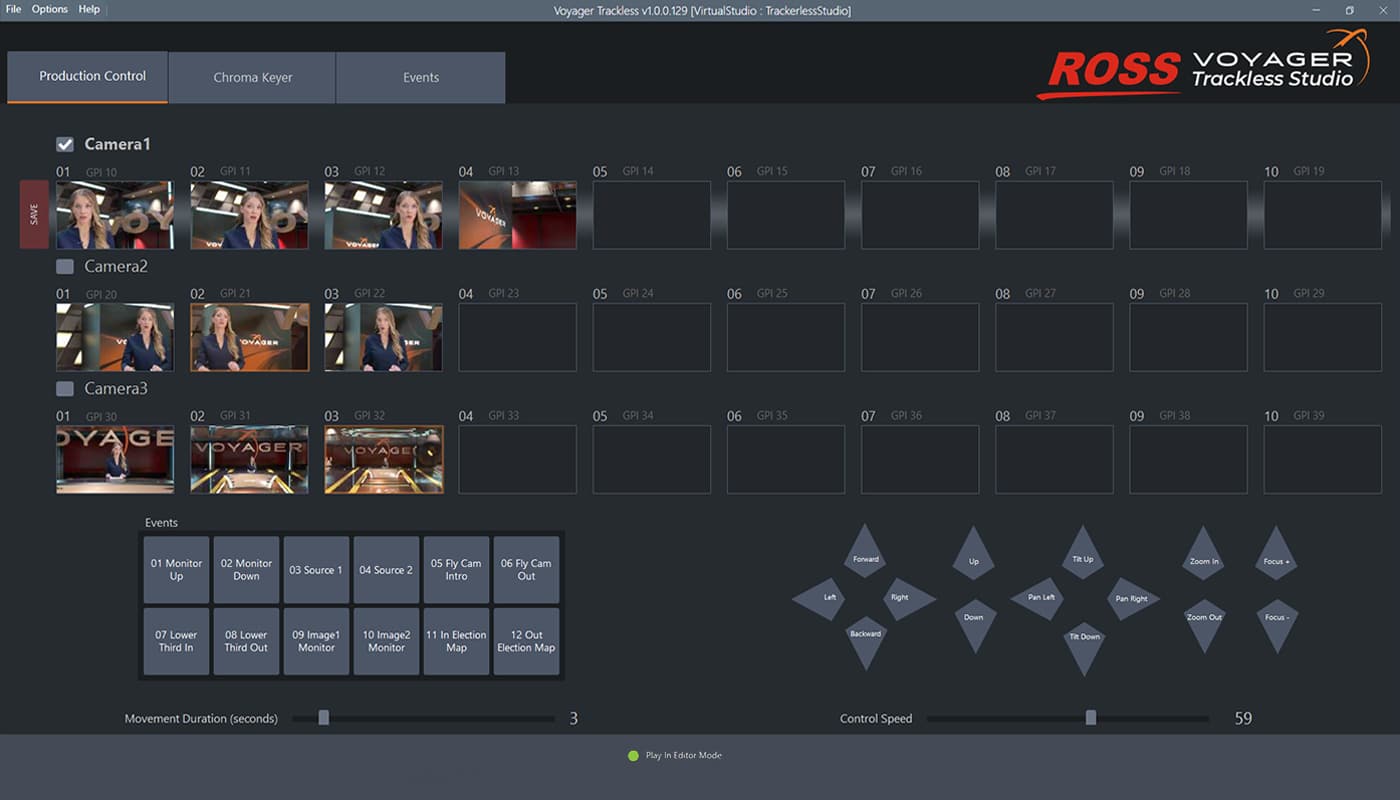Click empty Camera1 preset slot 10

[1323, 215]
